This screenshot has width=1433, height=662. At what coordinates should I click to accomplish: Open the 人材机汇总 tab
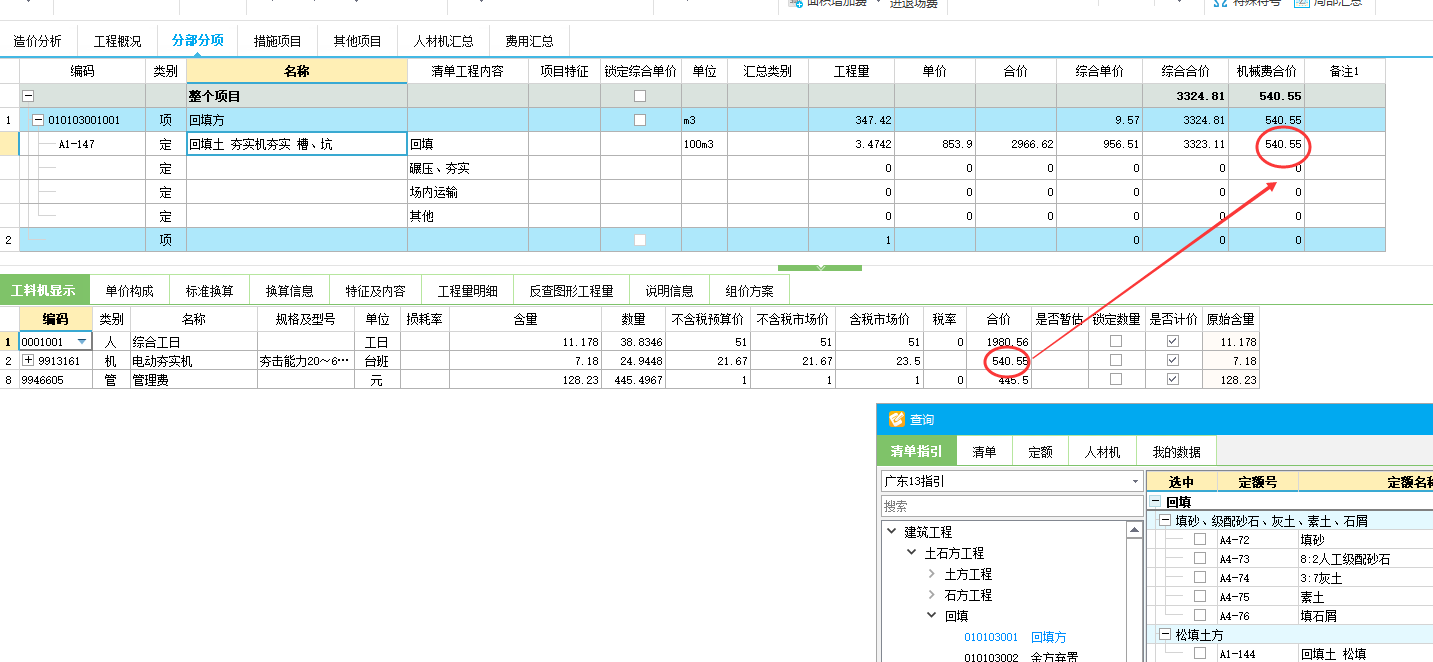pos(444,41)
